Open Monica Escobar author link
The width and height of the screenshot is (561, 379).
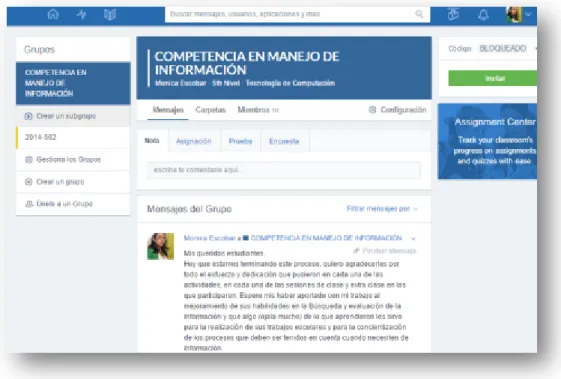[x=209, y=238]
